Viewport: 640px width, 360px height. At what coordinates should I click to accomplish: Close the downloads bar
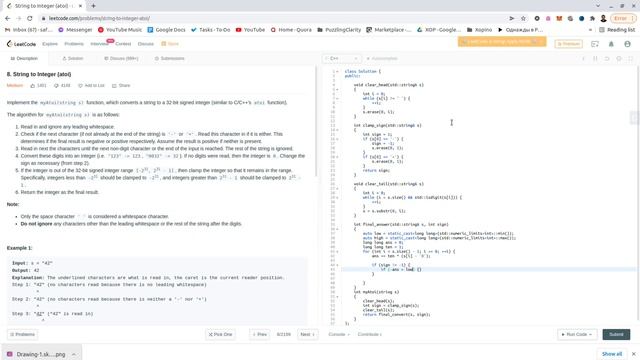633,354
